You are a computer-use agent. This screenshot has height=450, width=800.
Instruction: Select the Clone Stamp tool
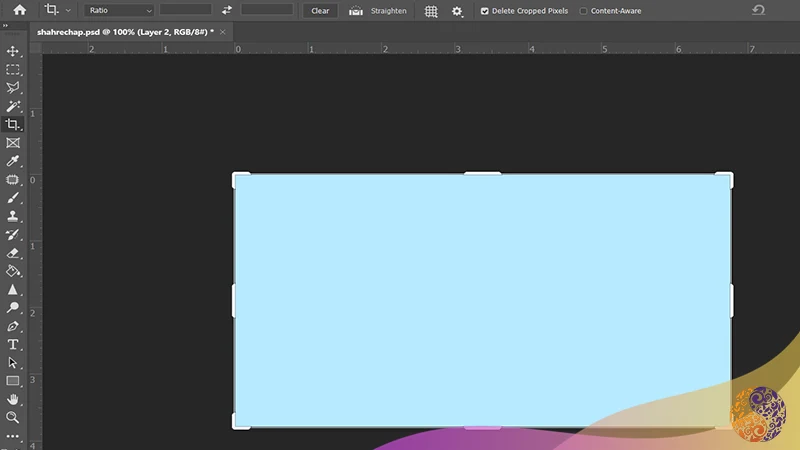tap(13, 216)
